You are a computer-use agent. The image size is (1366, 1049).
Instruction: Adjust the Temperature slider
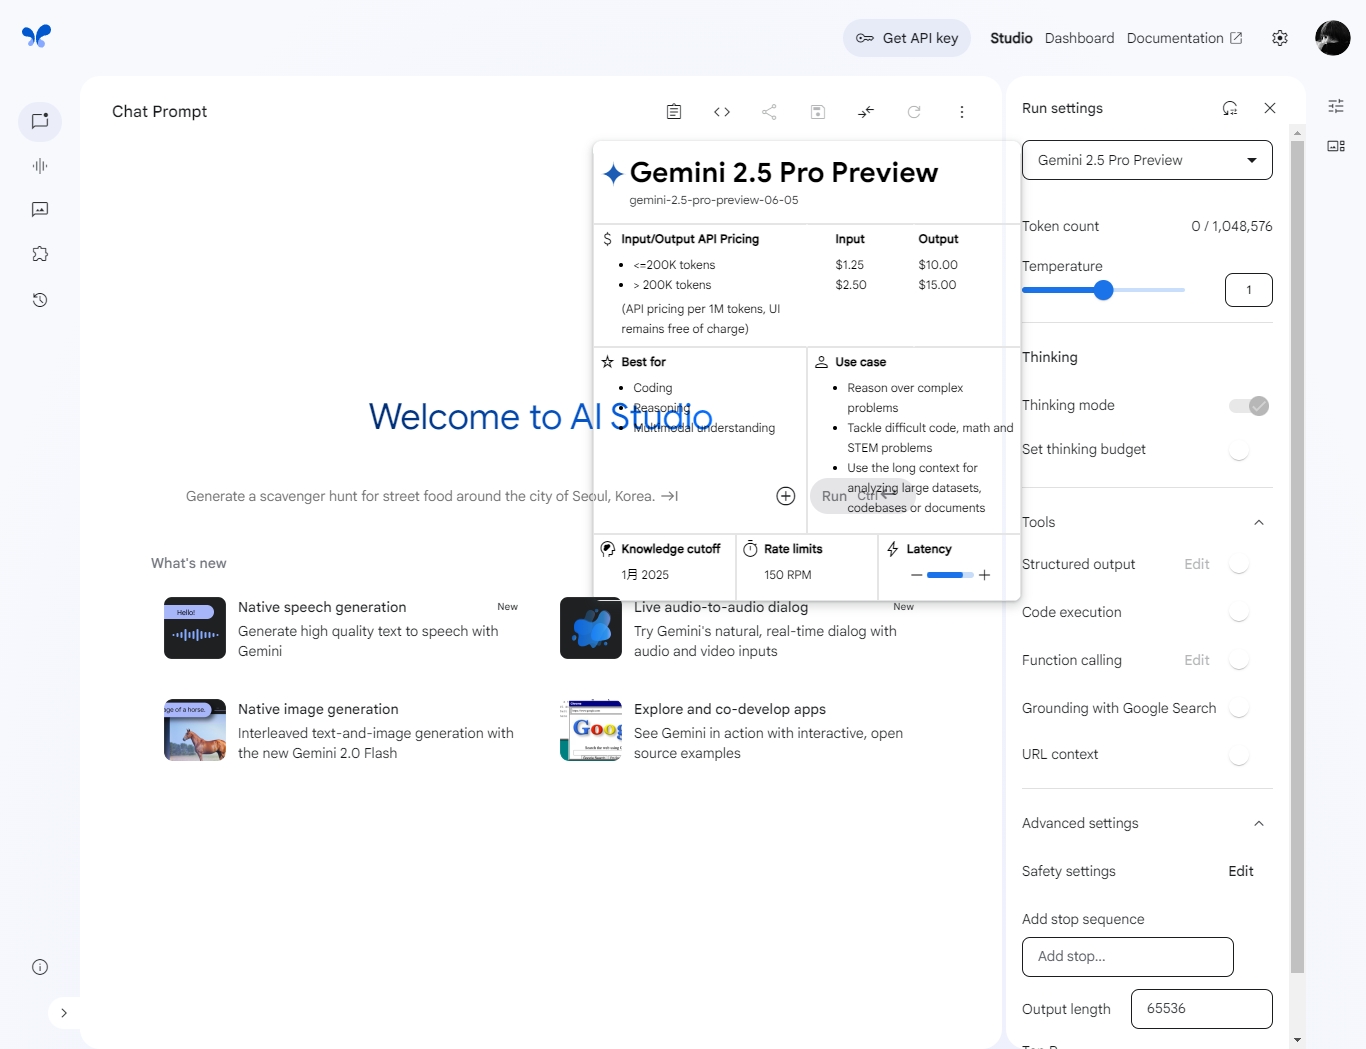(1103, 290)
